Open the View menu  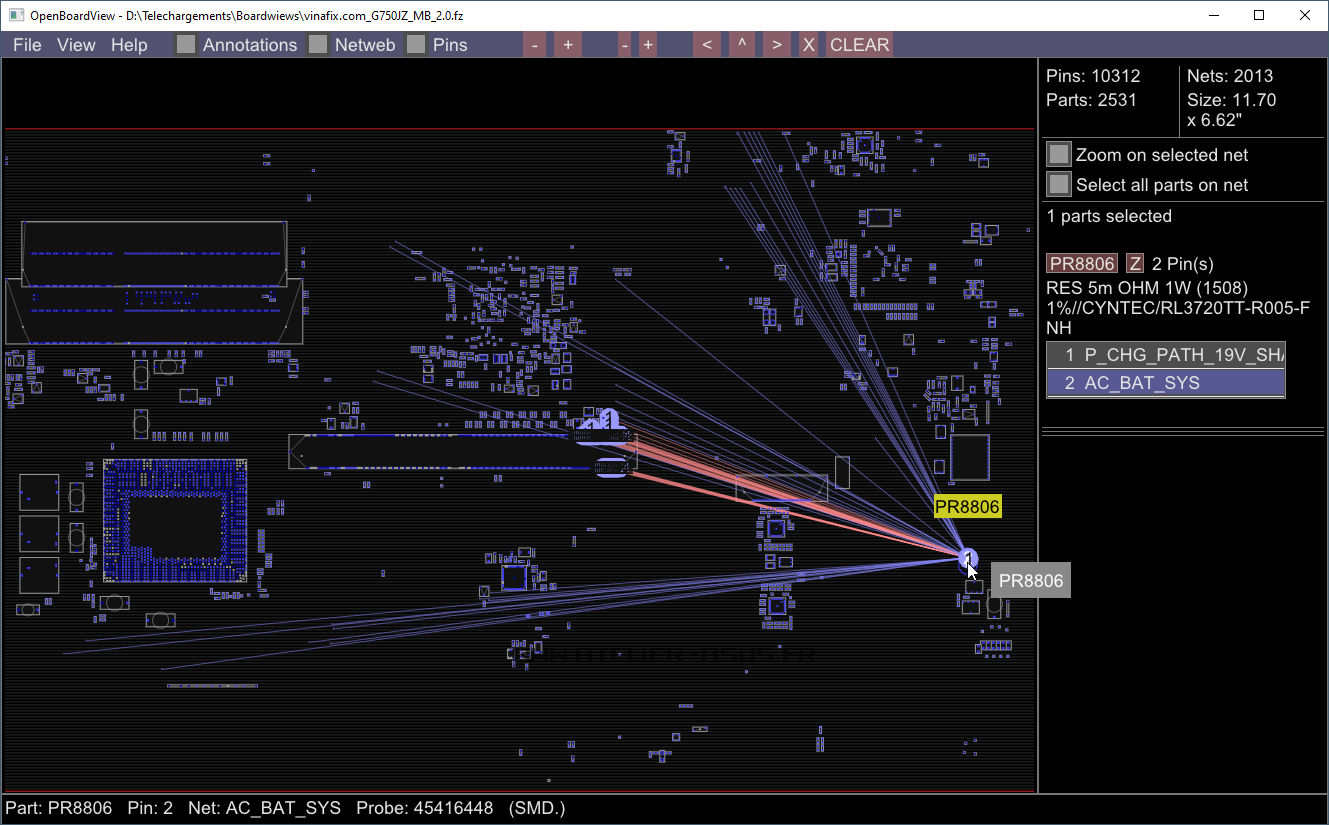click(x=76, y=45)
